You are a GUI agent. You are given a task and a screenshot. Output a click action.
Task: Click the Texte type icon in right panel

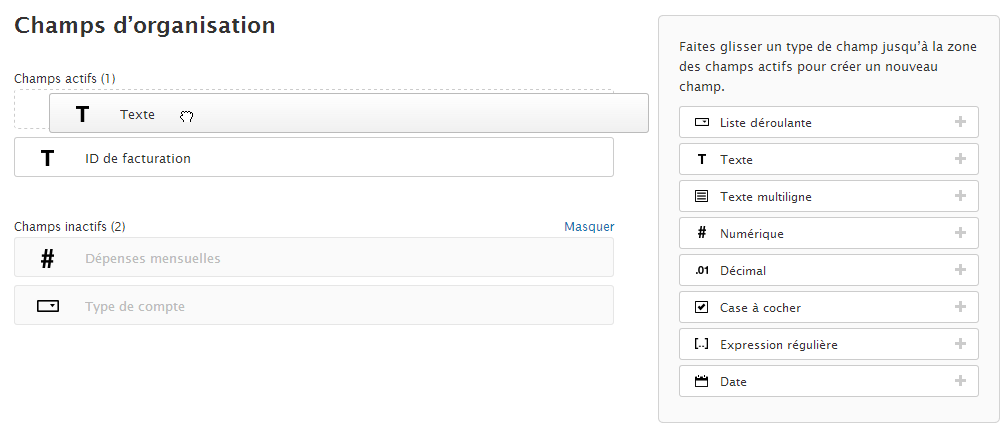701,159
